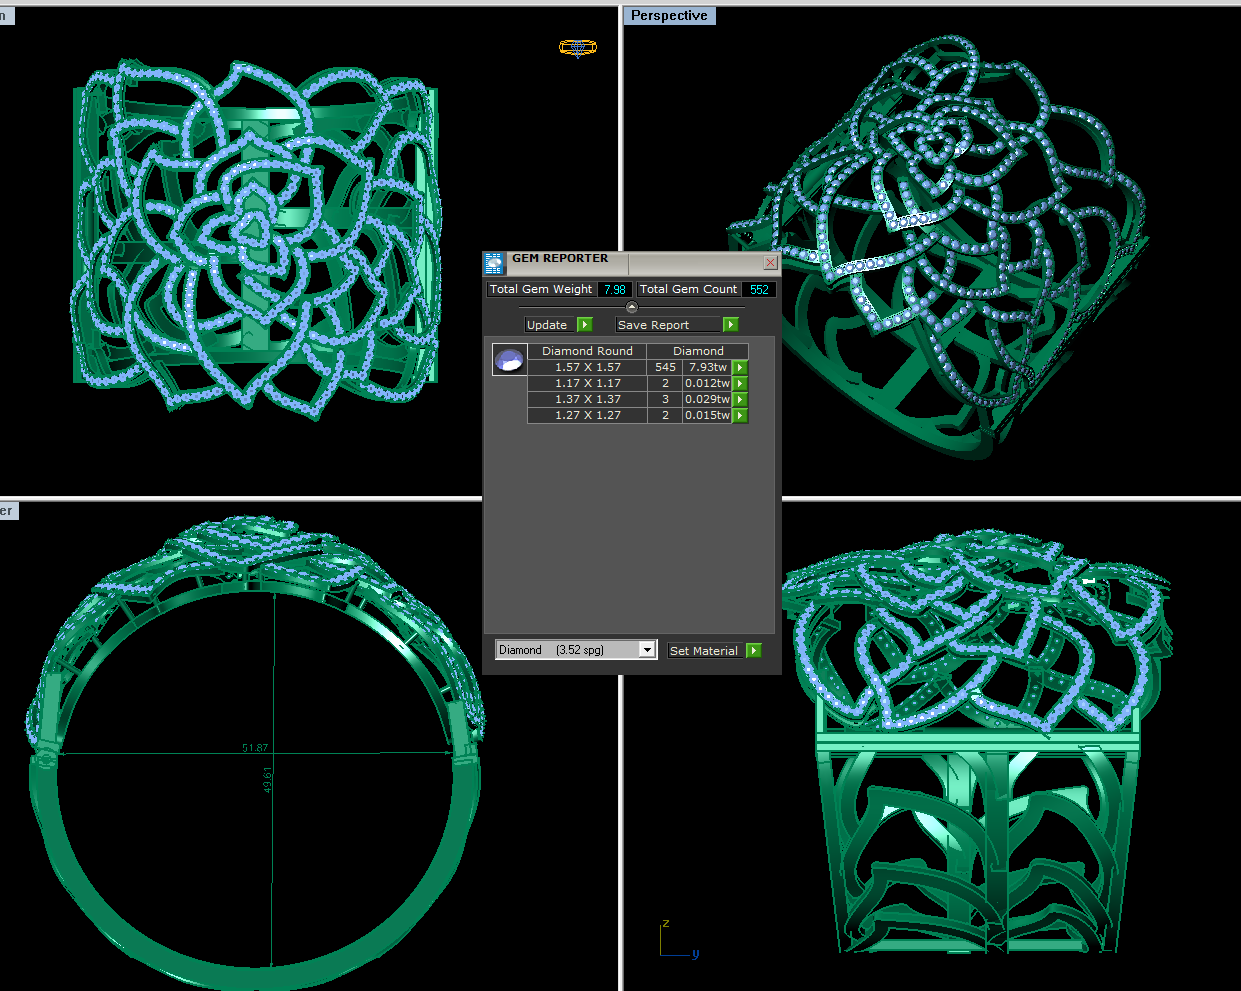Click the Diamond Round column header

click(x=587, y=351)
